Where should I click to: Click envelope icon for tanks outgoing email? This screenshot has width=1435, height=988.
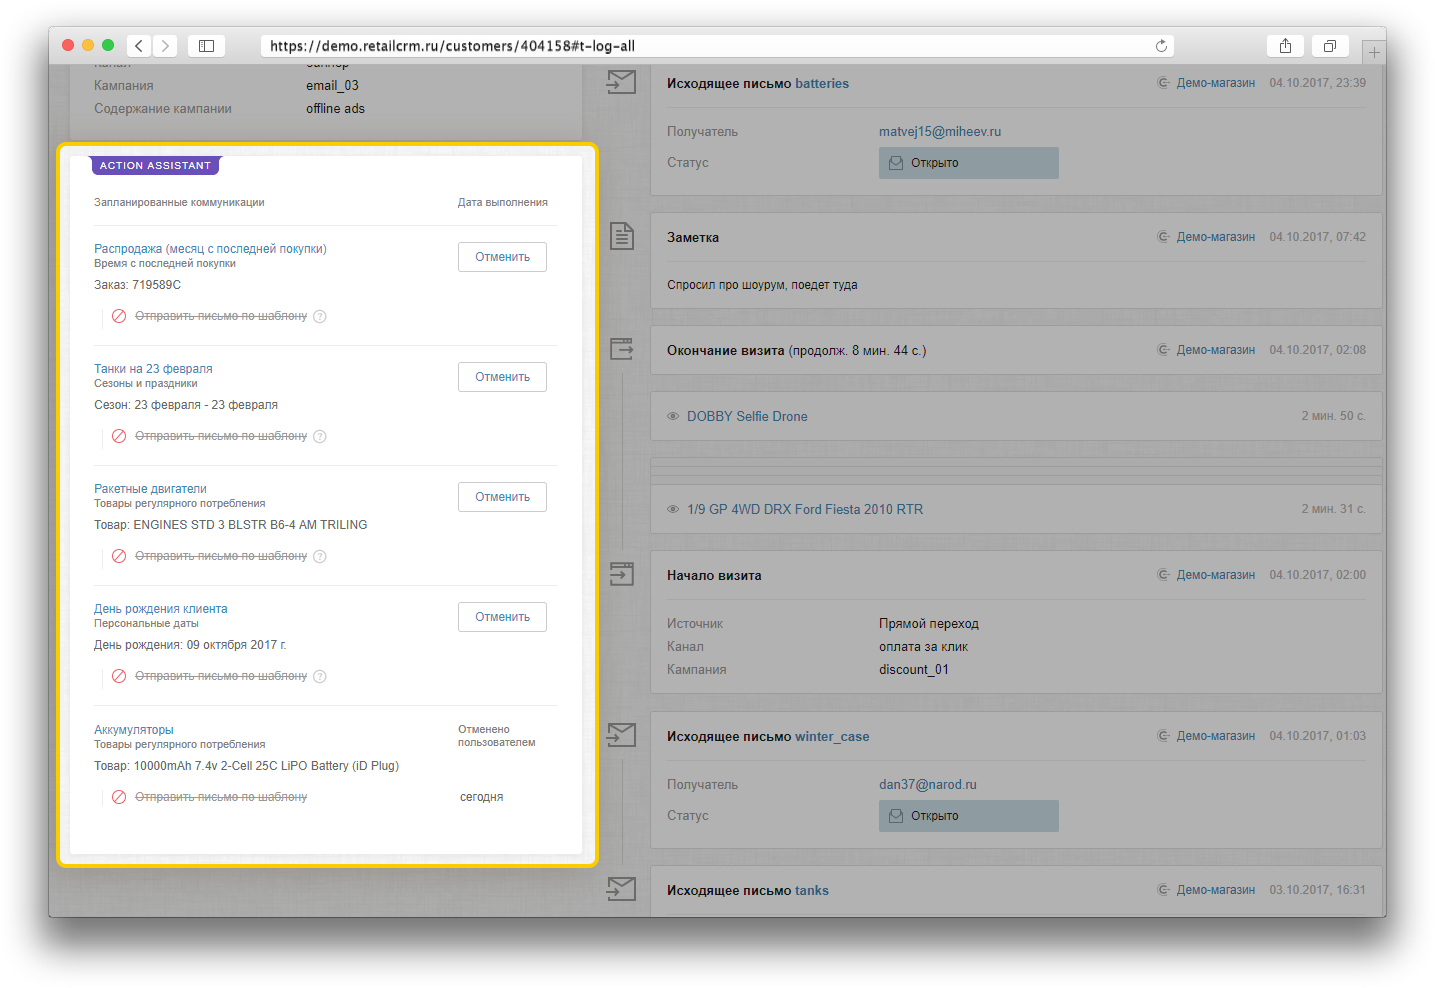(x=621, y=889)
